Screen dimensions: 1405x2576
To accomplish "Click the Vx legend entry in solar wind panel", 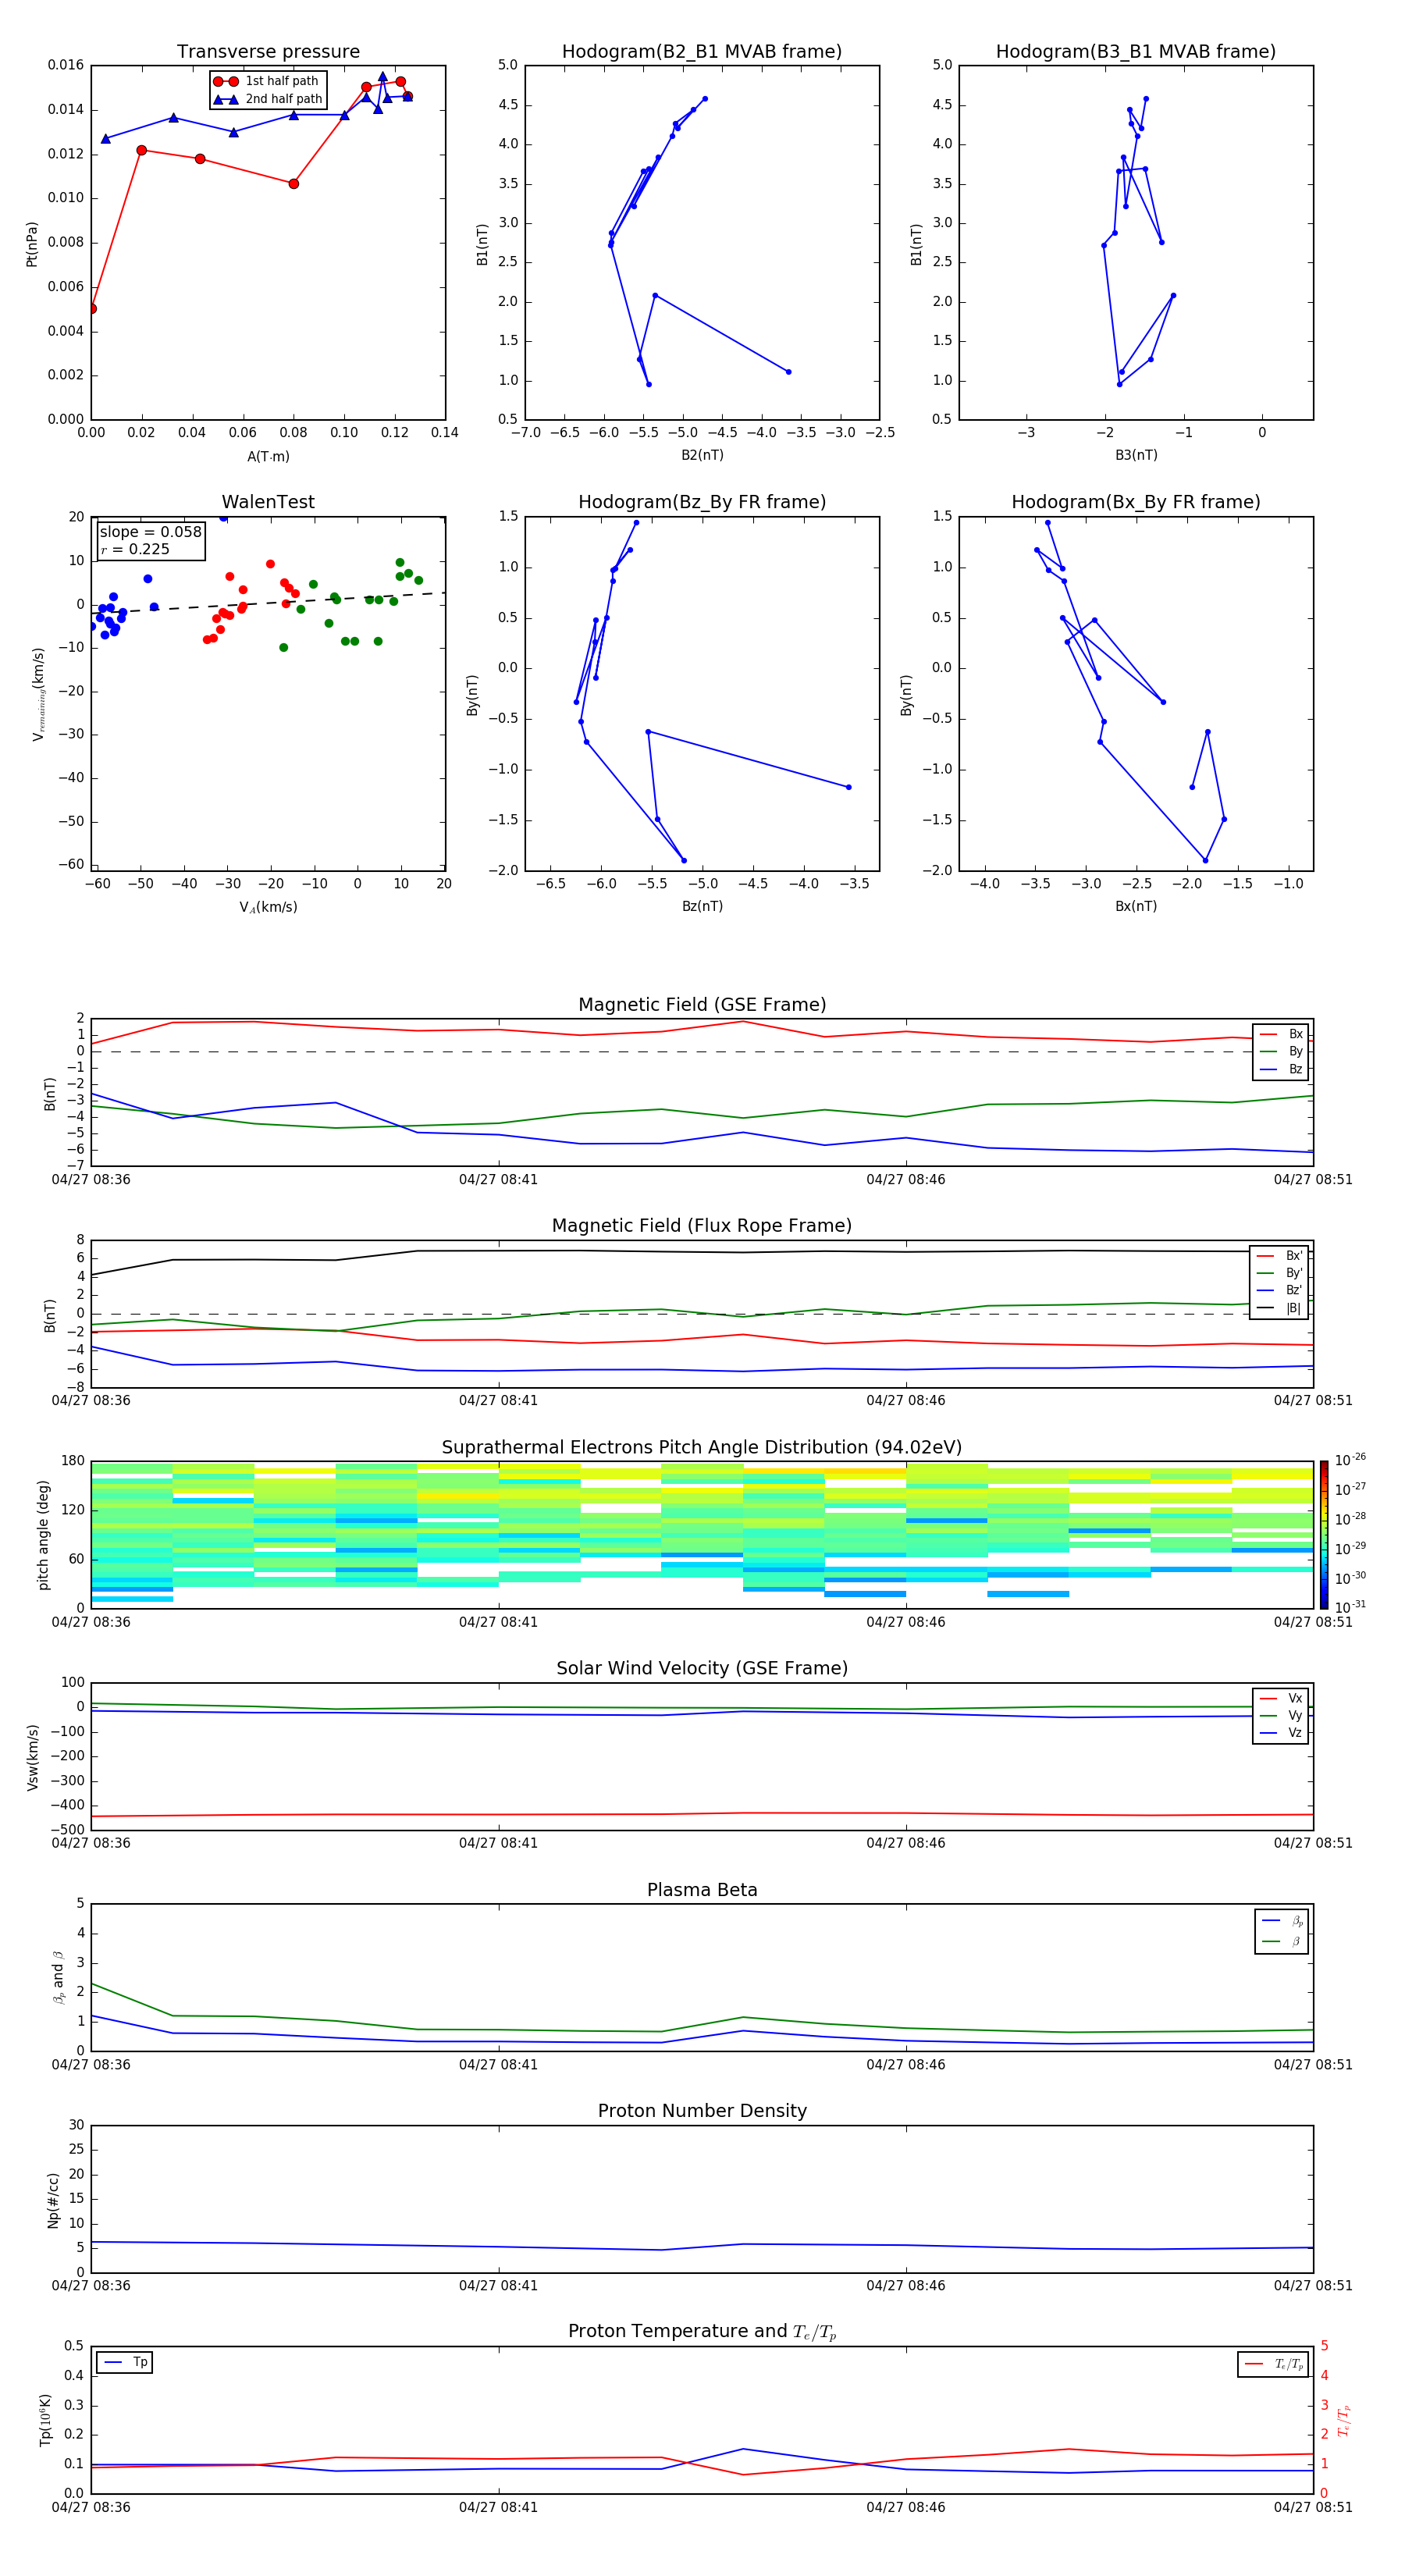I will click(x=1281, y=1698).
